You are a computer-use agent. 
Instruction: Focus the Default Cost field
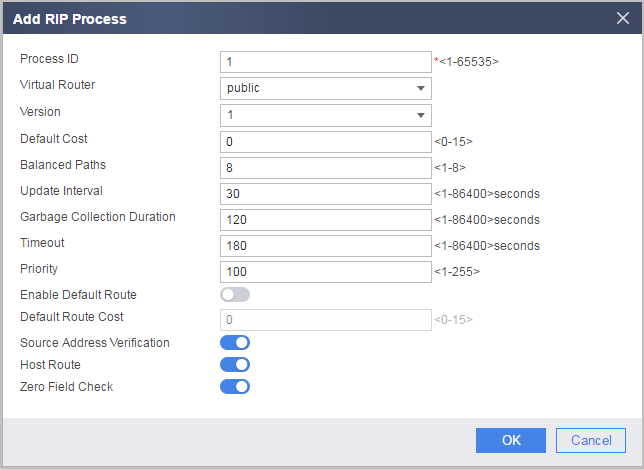pyautogui.click(x=326, y=142)
